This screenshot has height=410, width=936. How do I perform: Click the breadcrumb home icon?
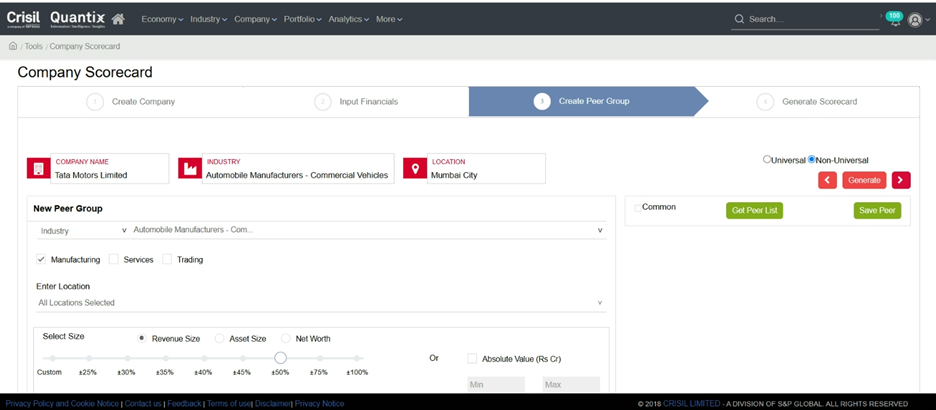[x=13, y=46]
